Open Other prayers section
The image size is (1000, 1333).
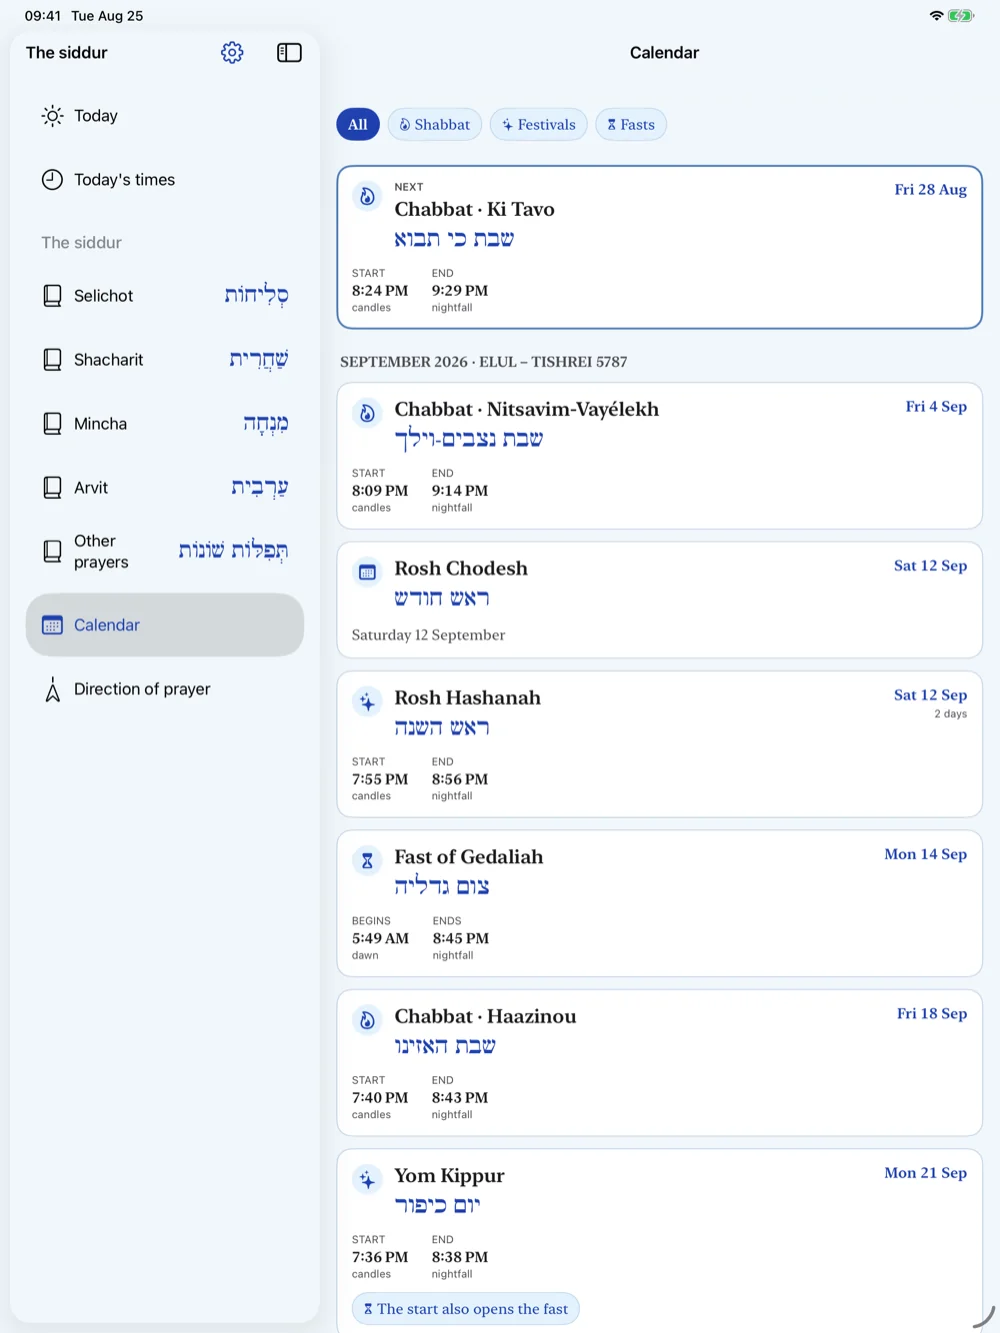(x=165, y=551)
